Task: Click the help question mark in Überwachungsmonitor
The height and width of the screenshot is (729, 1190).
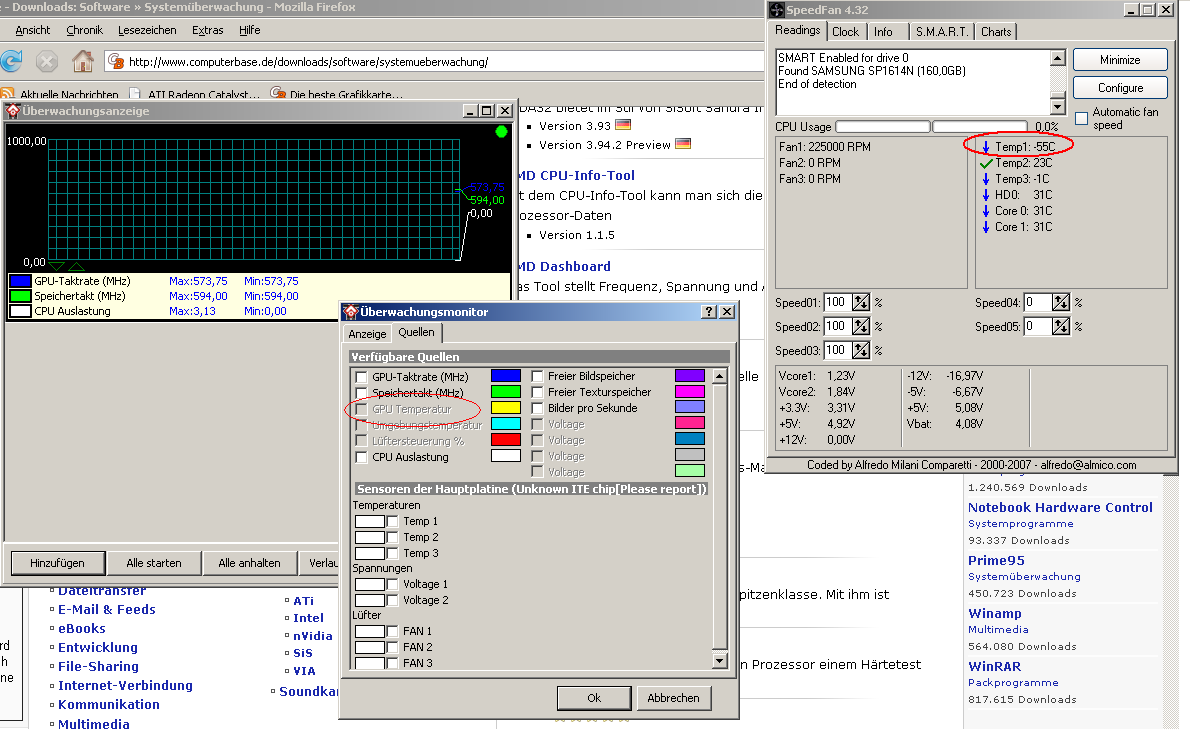Action: pyautogui.click(x=709, y=312)
